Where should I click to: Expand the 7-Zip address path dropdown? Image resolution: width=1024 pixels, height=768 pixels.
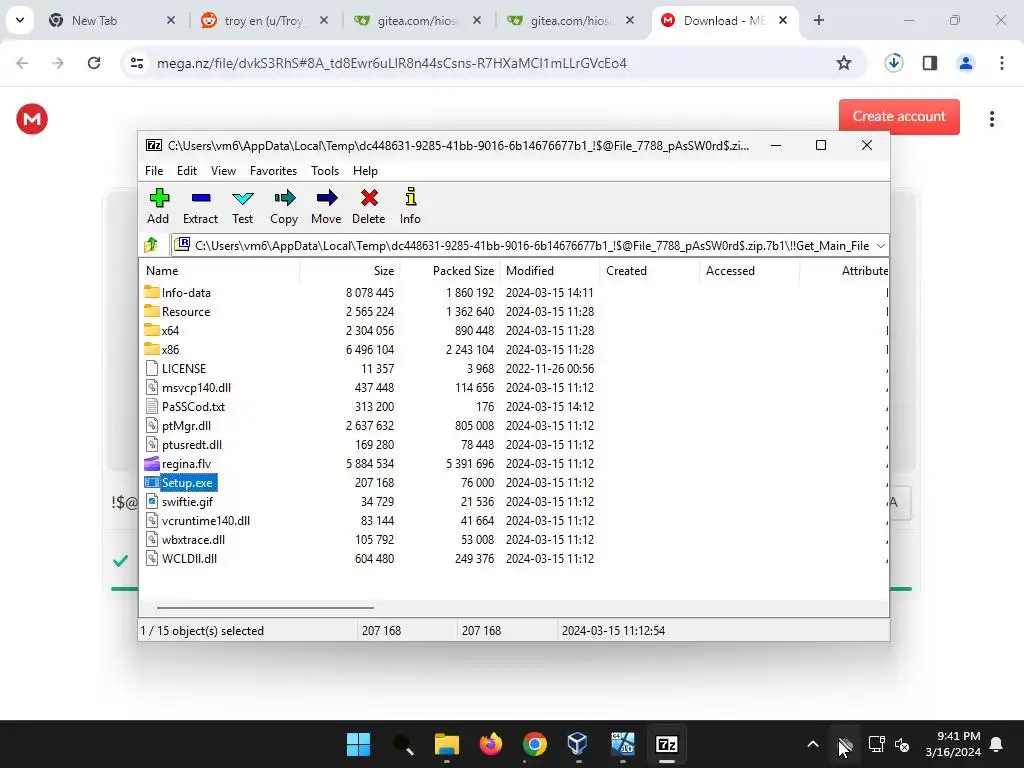pyautogui.click(x=880, y=246)
